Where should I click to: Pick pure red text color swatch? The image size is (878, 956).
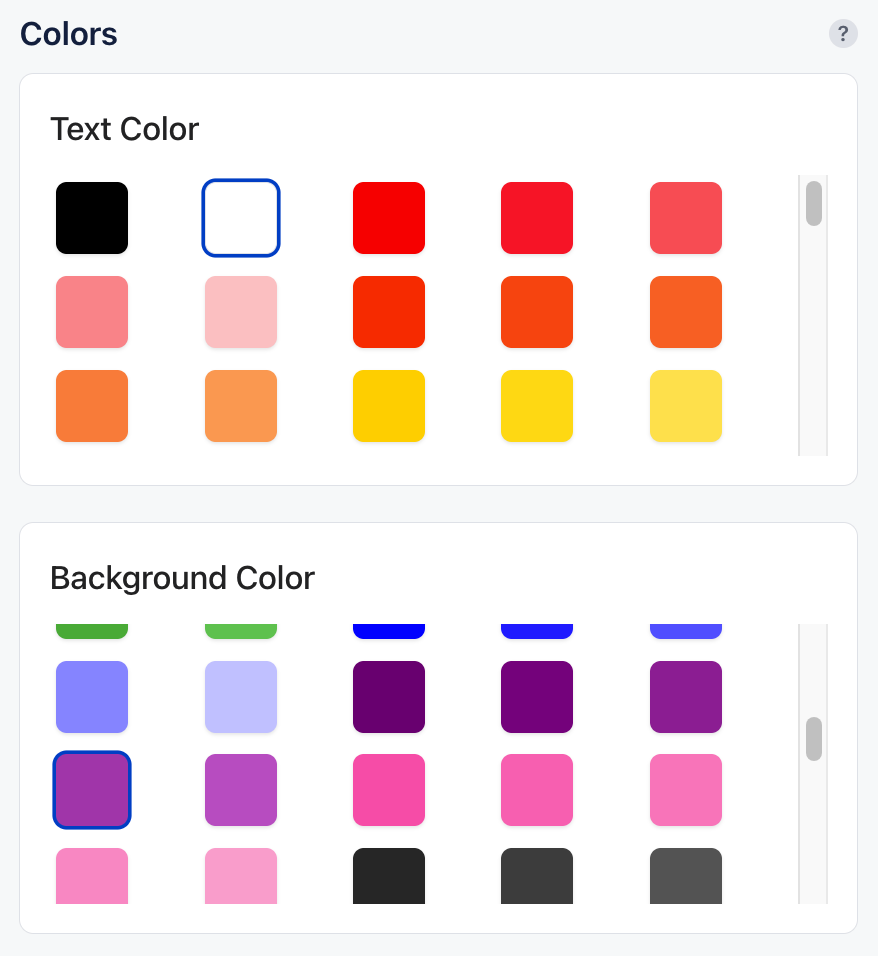pyautogui.click(x=389, y=218)
